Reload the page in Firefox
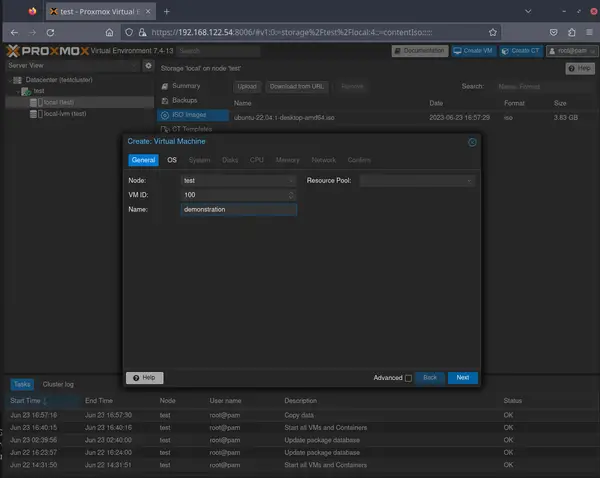The width and height of the screenshot is (600, 478). click(50, 33)
